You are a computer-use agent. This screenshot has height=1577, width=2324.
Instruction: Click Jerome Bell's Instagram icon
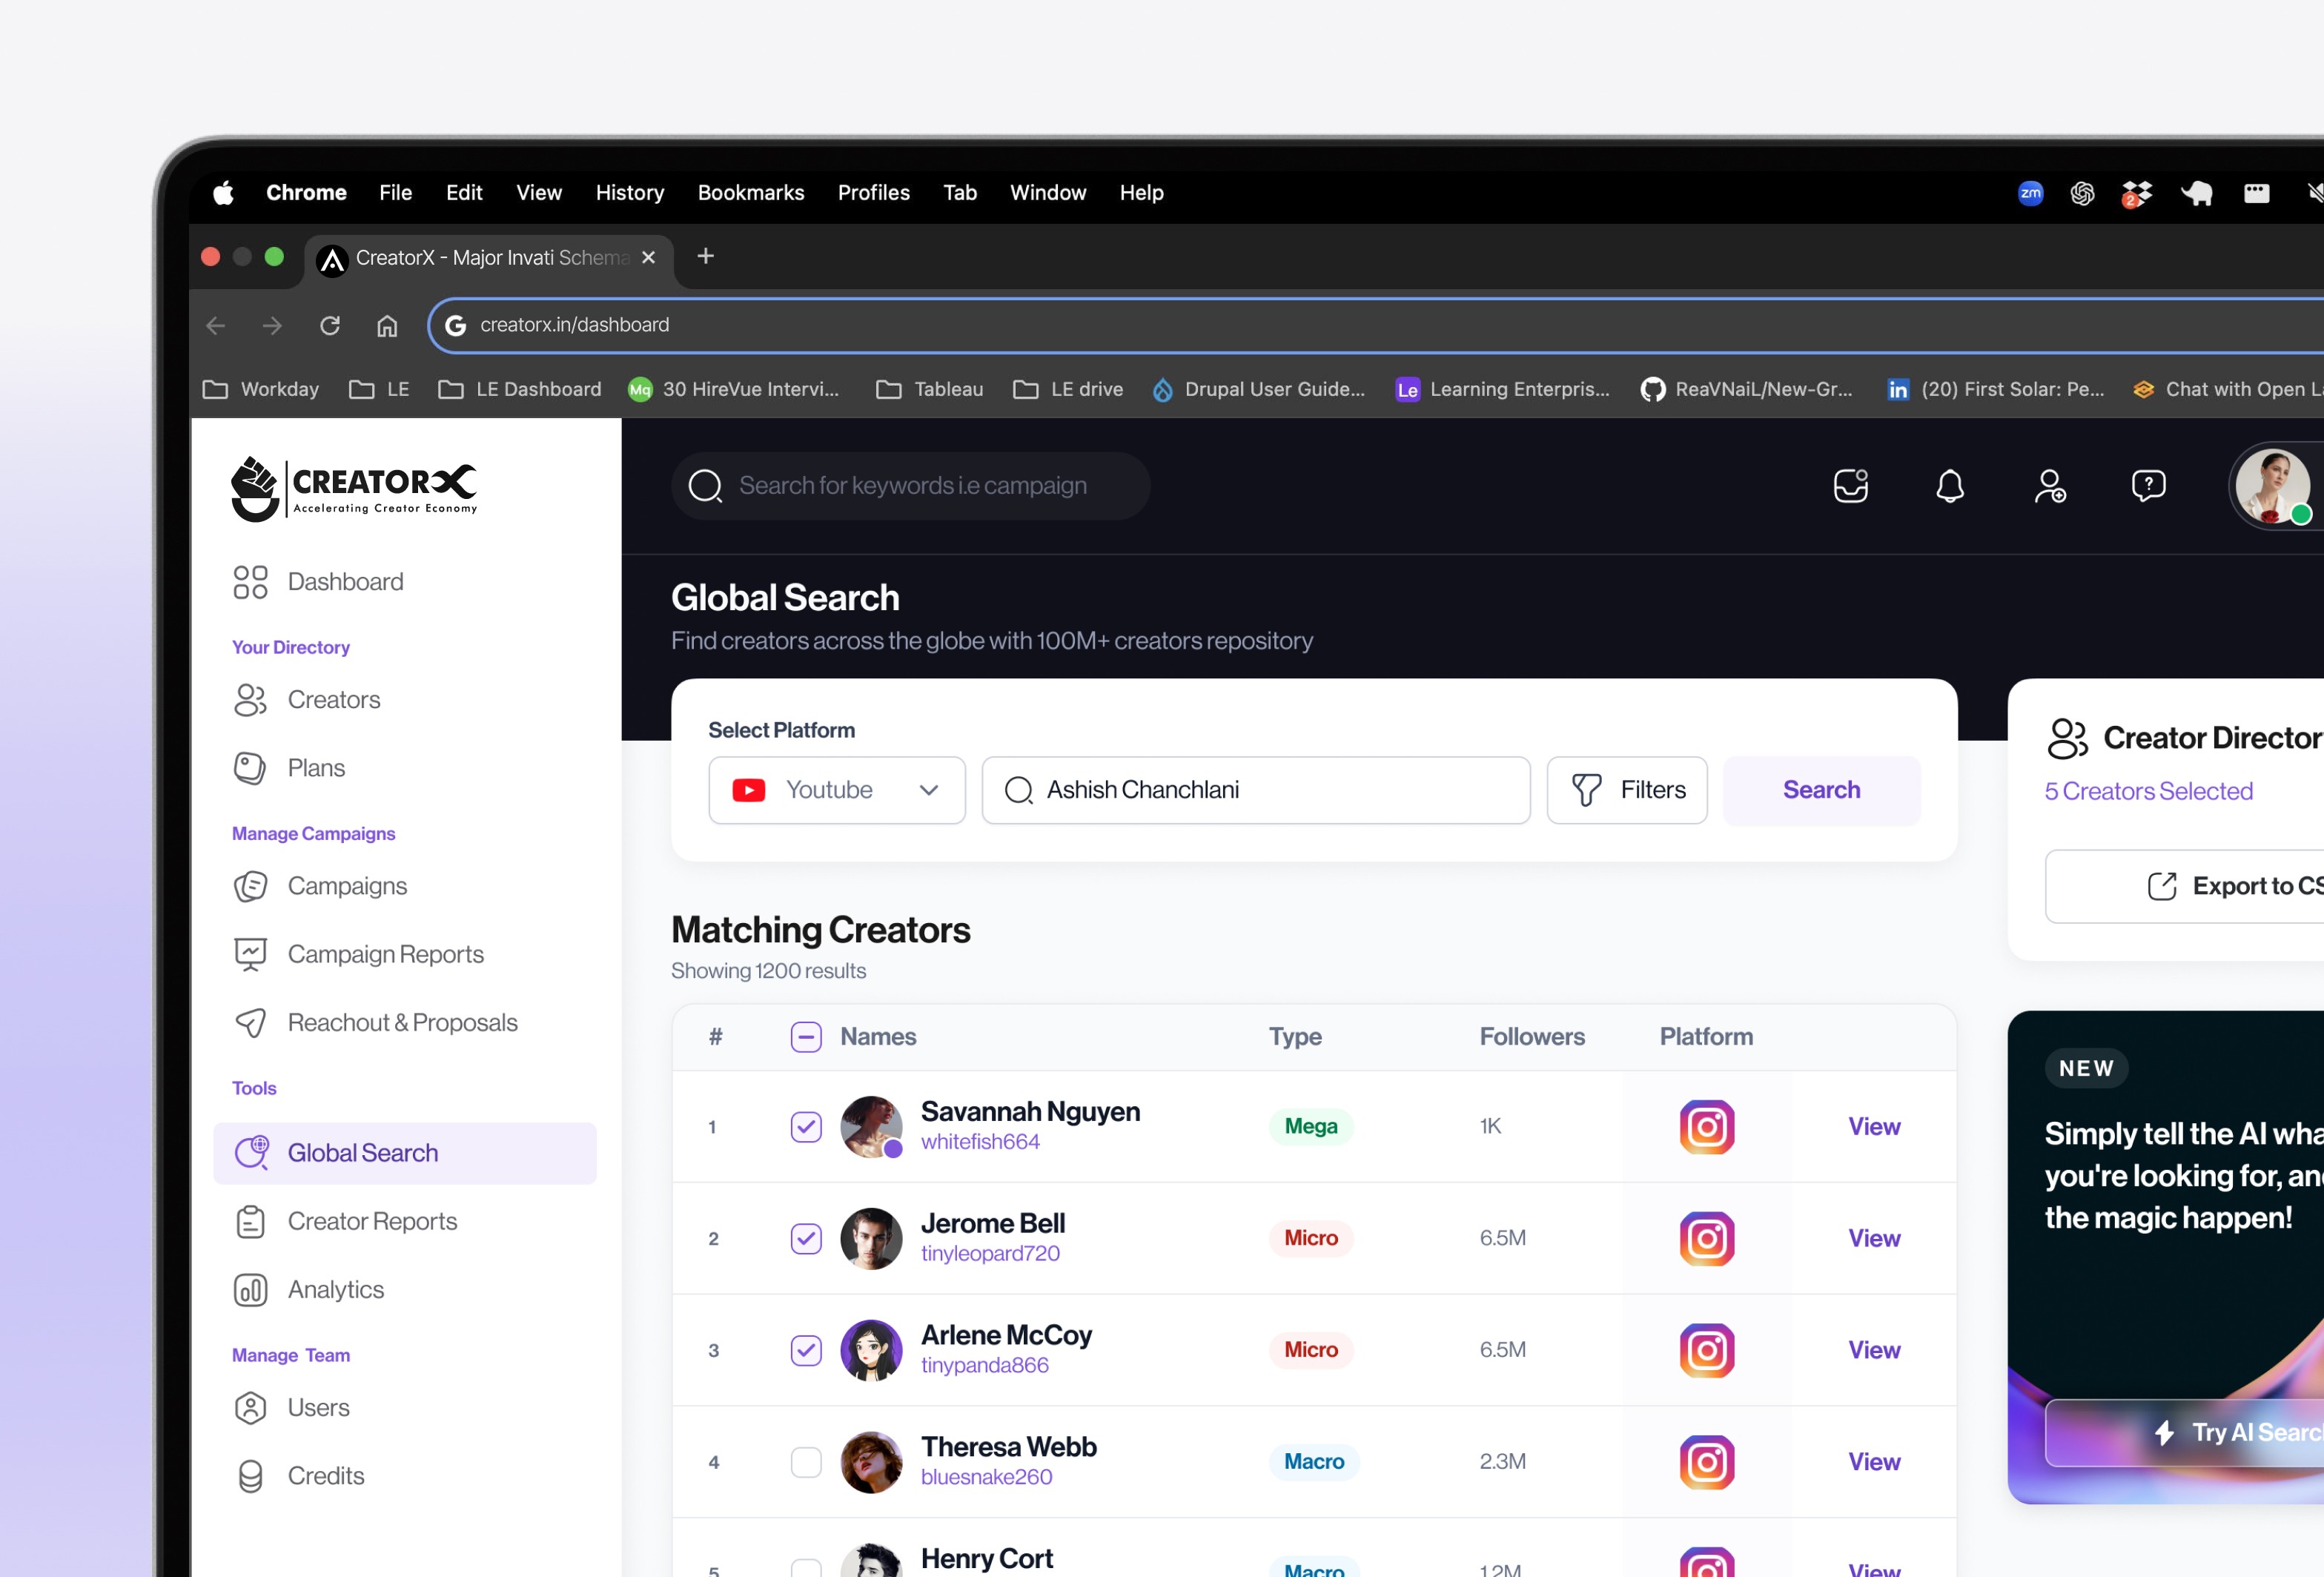pyautogui.click(x=1707, y=1239)
